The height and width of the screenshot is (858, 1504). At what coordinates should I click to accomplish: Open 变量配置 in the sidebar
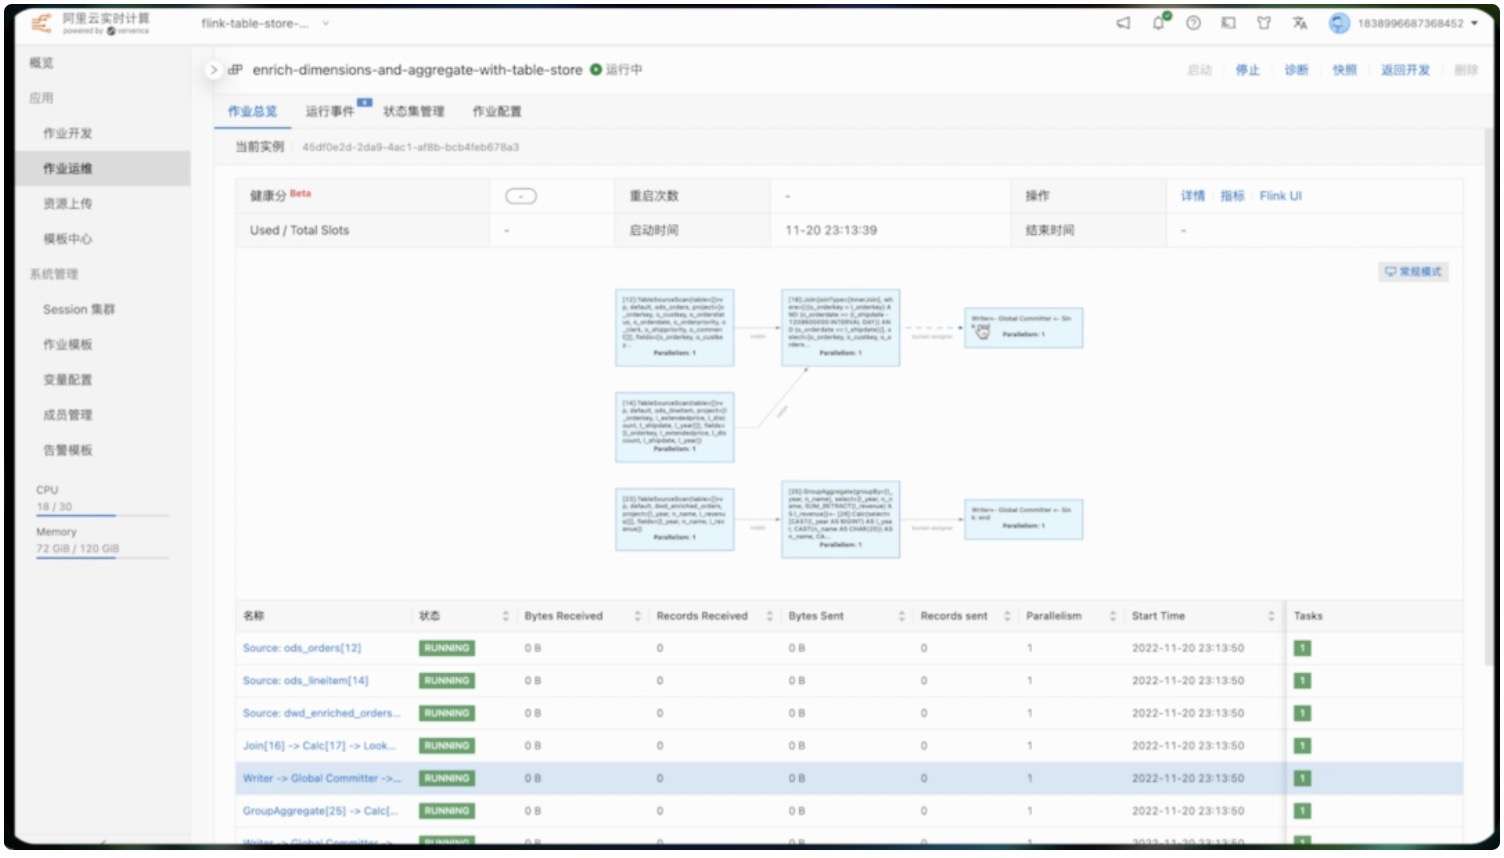(67, 380)
